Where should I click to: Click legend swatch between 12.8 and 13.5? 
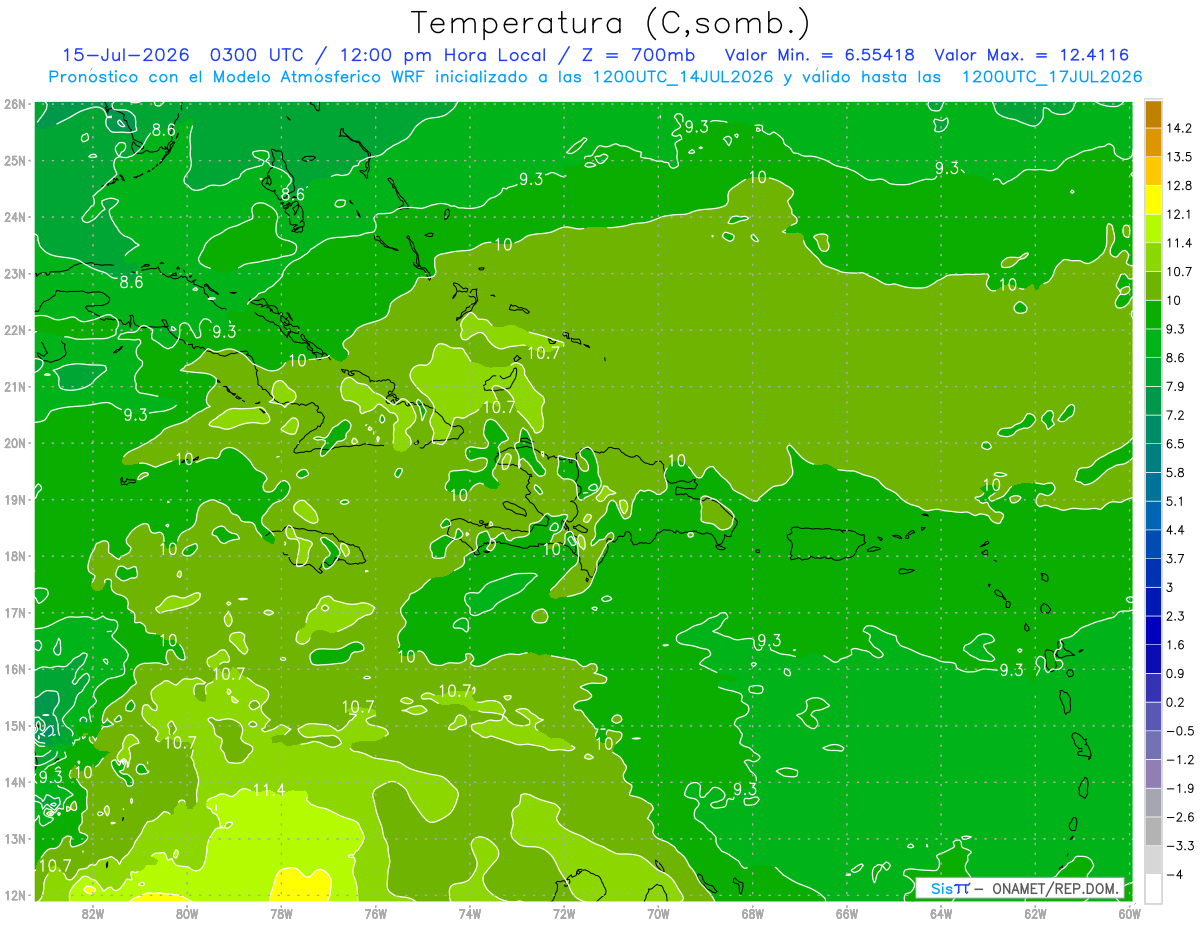point(1153,170)
